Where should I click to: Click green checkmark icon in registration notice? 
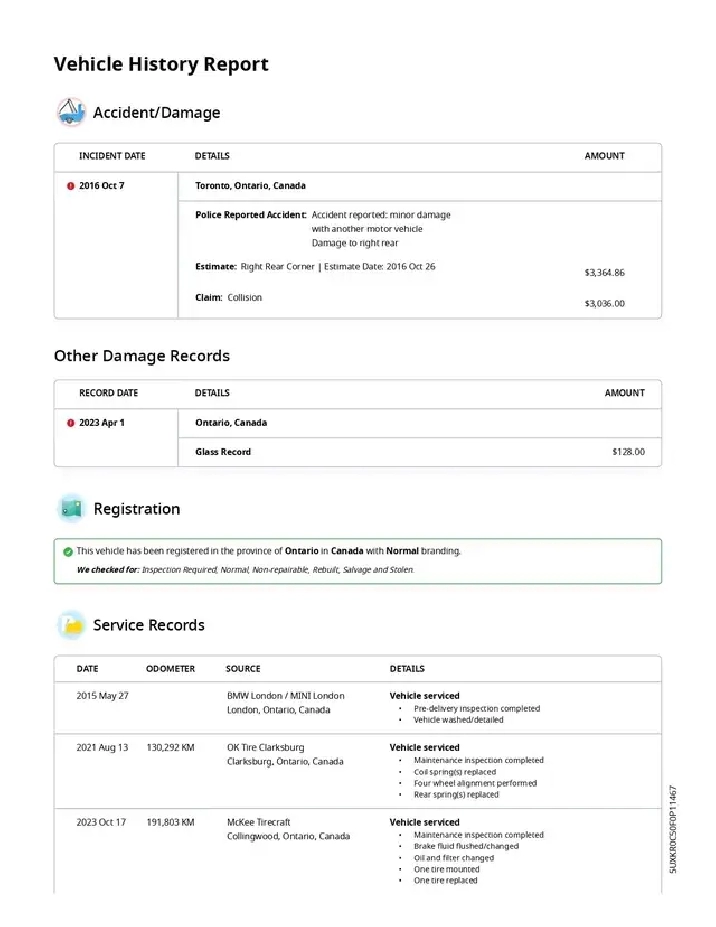click(67, 551)
